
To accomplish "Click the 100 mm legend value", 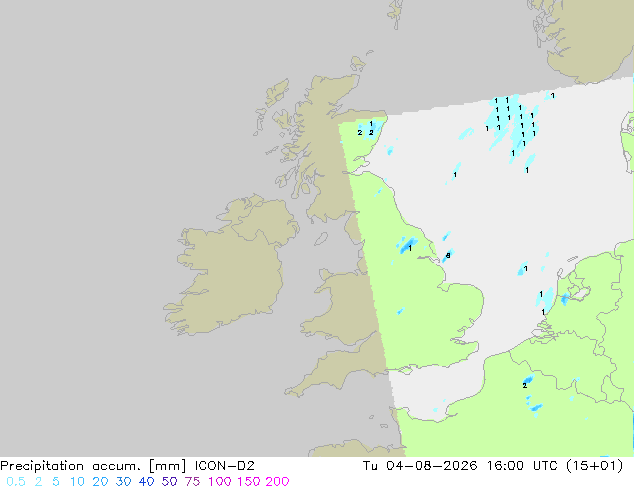I will 220,482.
